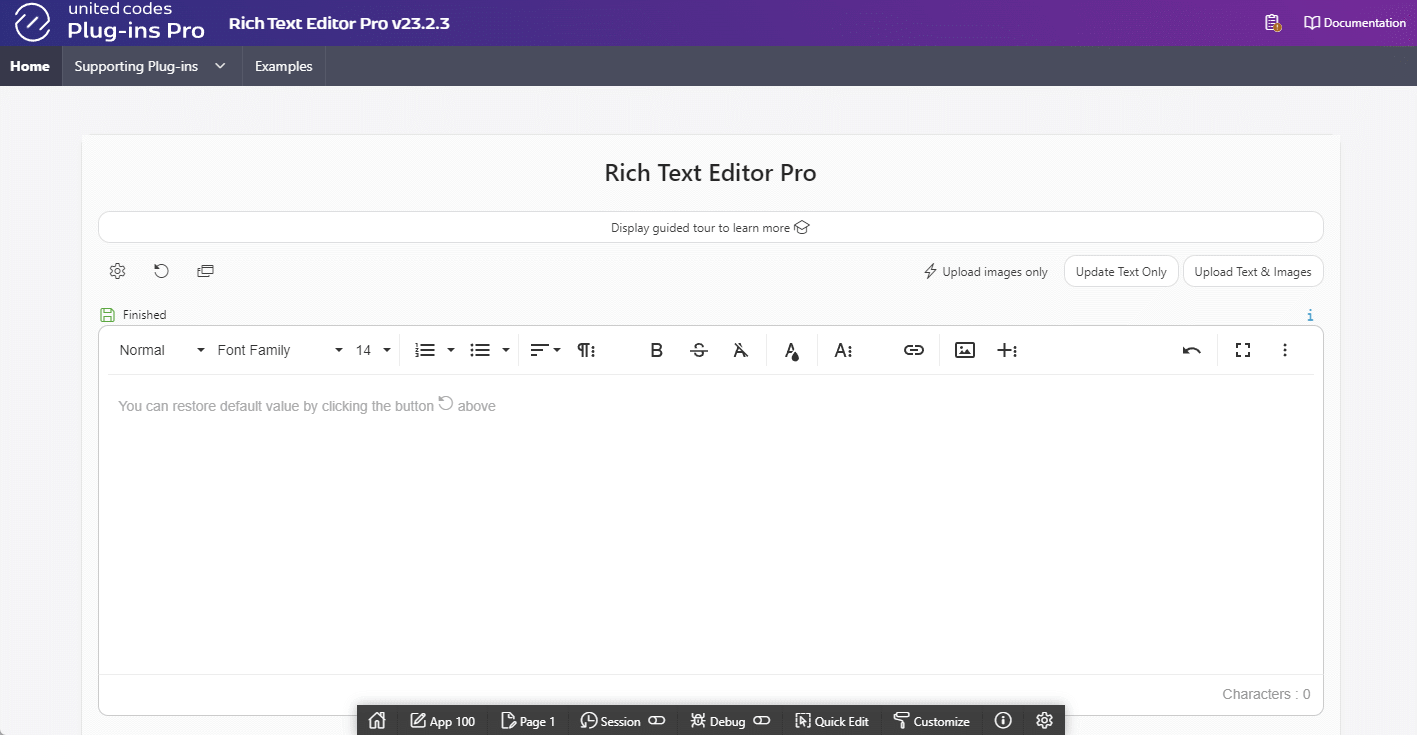The height and width of the screenshot is (735, 1417).
Task: Open the text color picker
Action: [x=792, y=351]
